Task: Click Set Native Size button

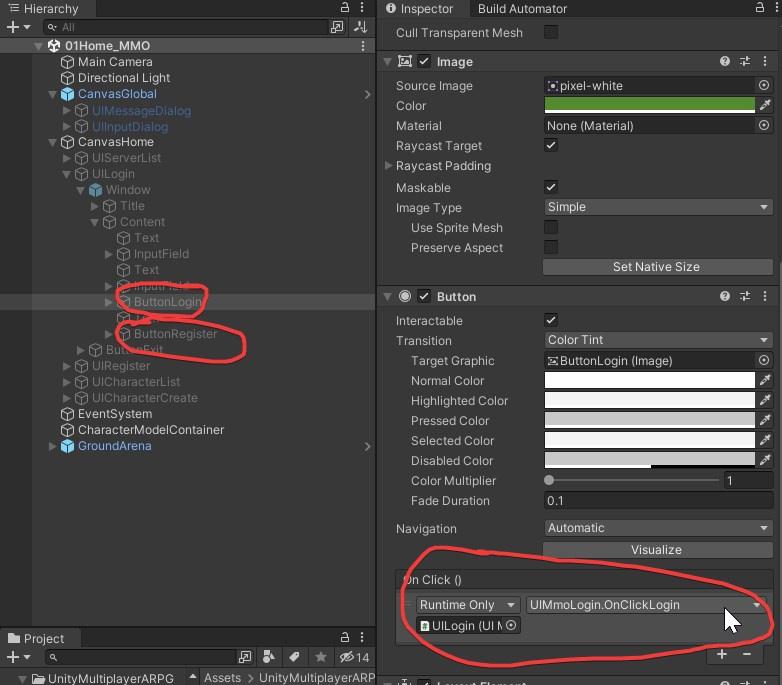Action: [x=658, y=267]
